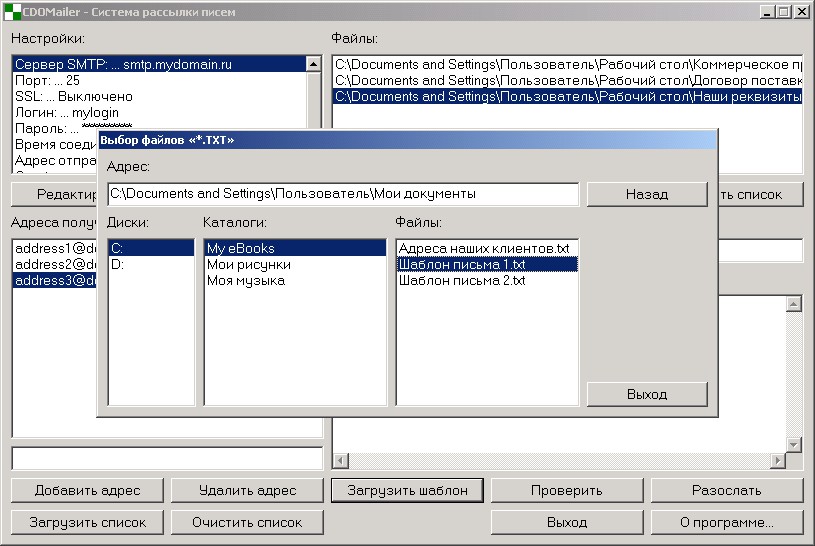Select file Шаблон письма 2.txt
Image resolution: width=815 pixels, height=546 pixels.
487,280
